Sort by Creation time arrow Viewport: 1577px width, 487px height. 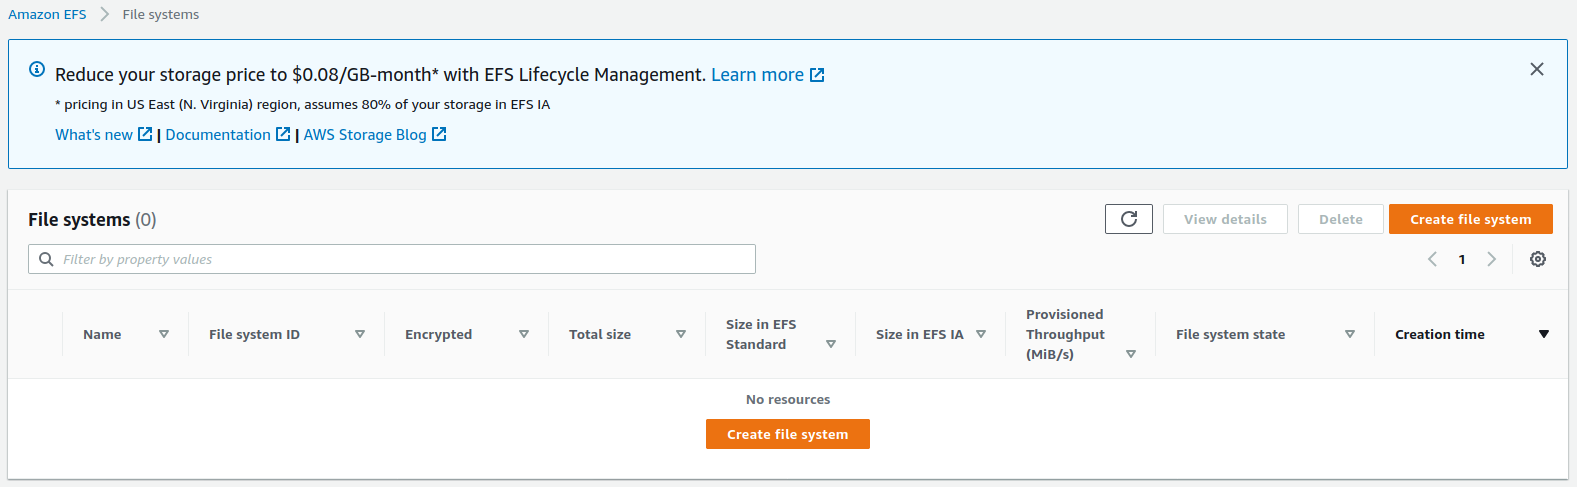(1543, 334)
